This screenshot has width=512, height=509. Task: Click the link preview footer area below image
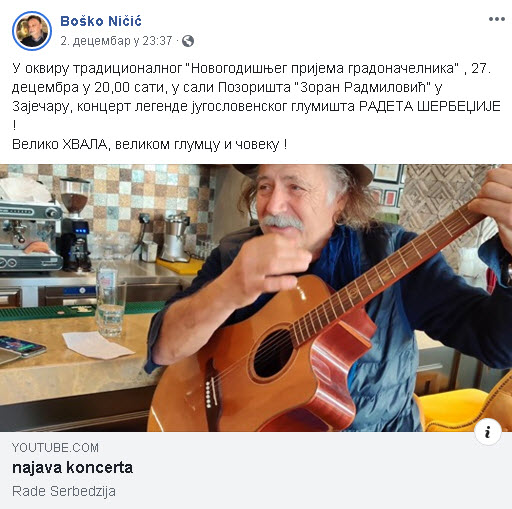pos(256,470)
